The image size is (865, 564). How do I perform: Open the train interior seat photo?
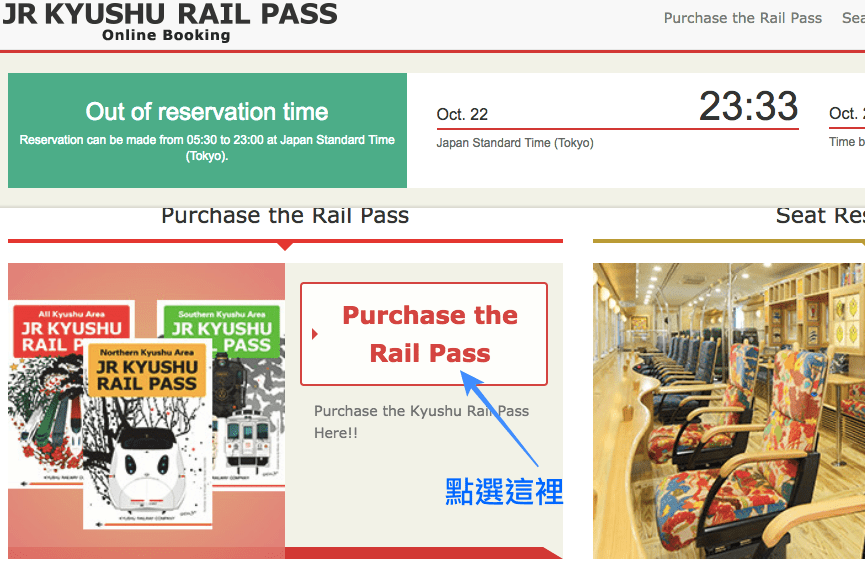tap(729, 411)
